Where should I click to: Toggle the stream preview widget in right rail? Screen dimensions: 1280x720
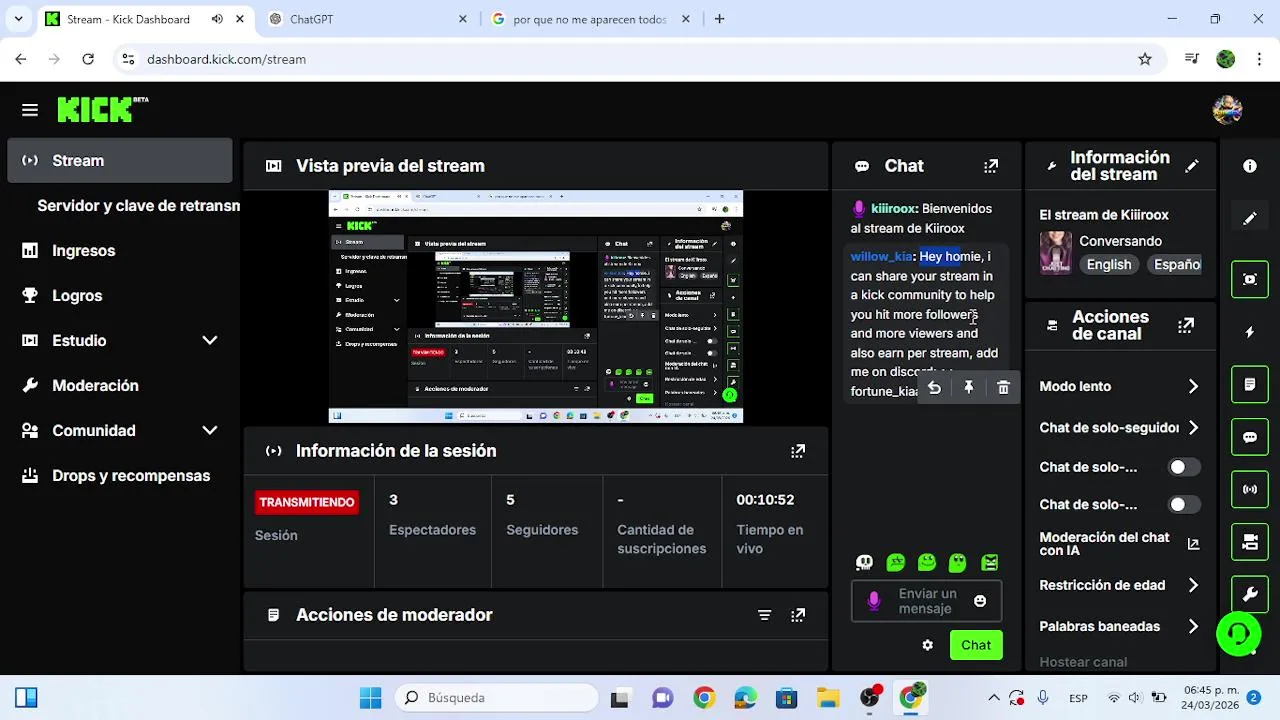point(1250,280)
